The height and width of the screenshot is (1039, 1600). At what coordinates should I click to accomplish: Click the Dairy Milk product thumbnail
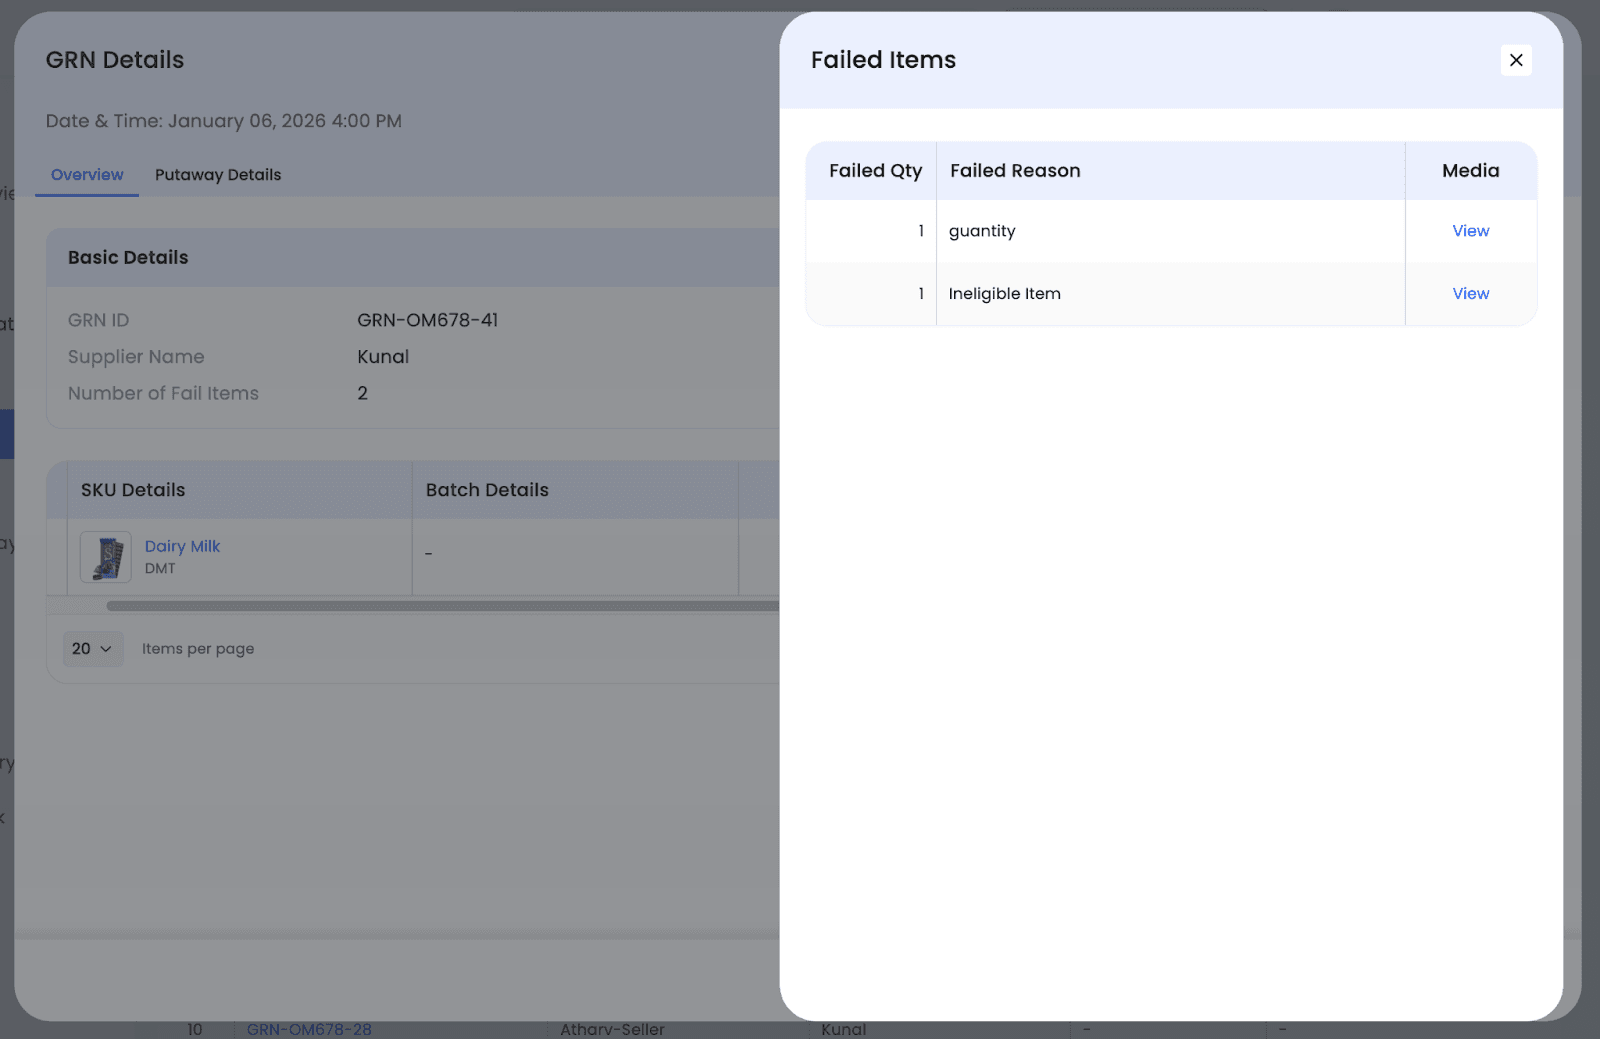pyautogui.click(x=106, y=557)
